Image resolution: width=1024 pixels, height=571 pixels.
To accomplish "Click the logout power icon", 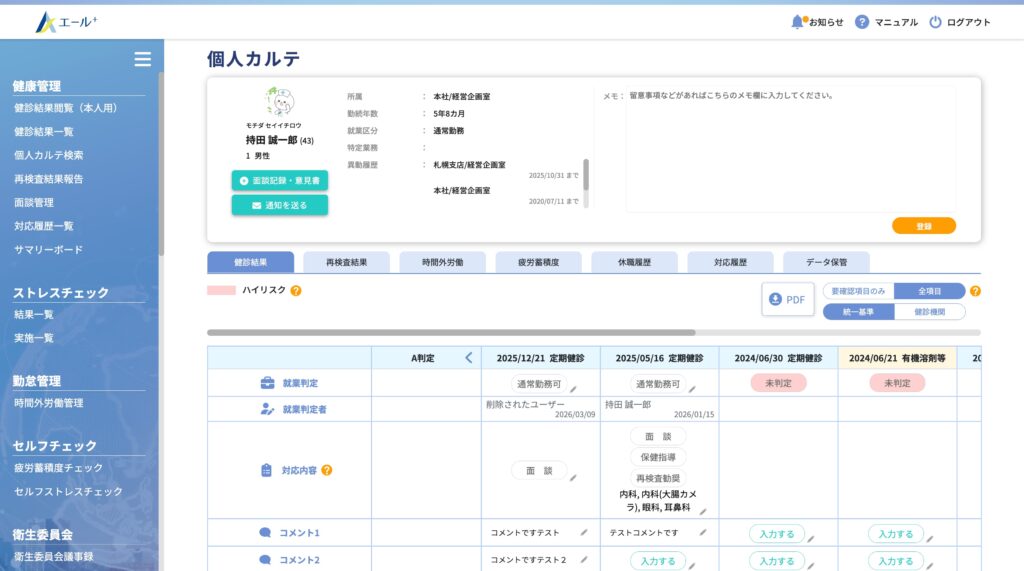I will coord(935,22).
